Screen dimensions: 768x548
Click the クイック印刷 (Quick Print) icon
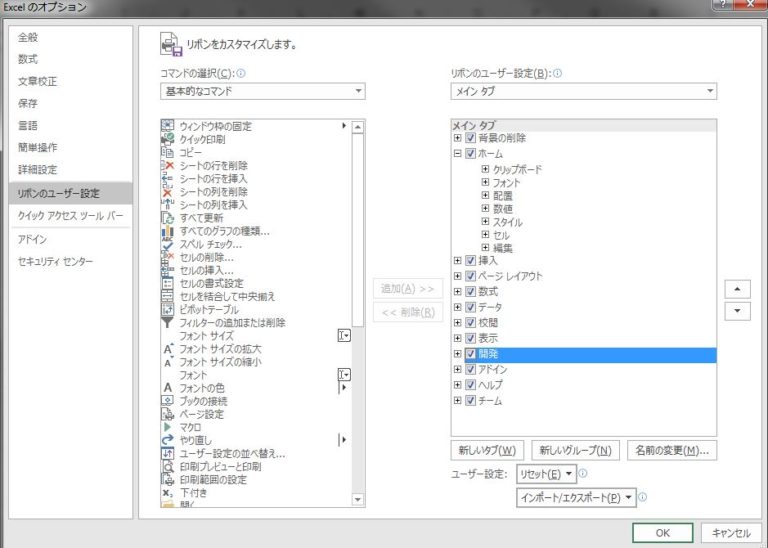point(168,139)
